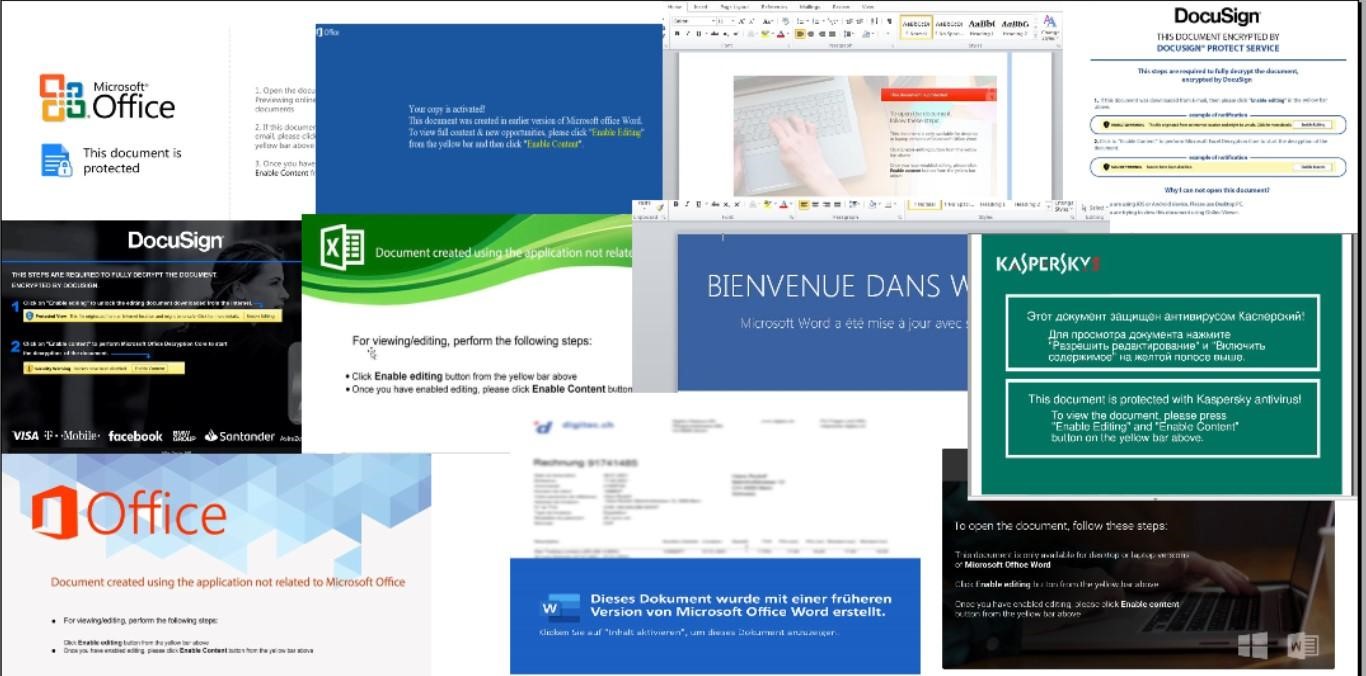Open the Borders menu in Bienvenue Word window

(x=891, y=204)
